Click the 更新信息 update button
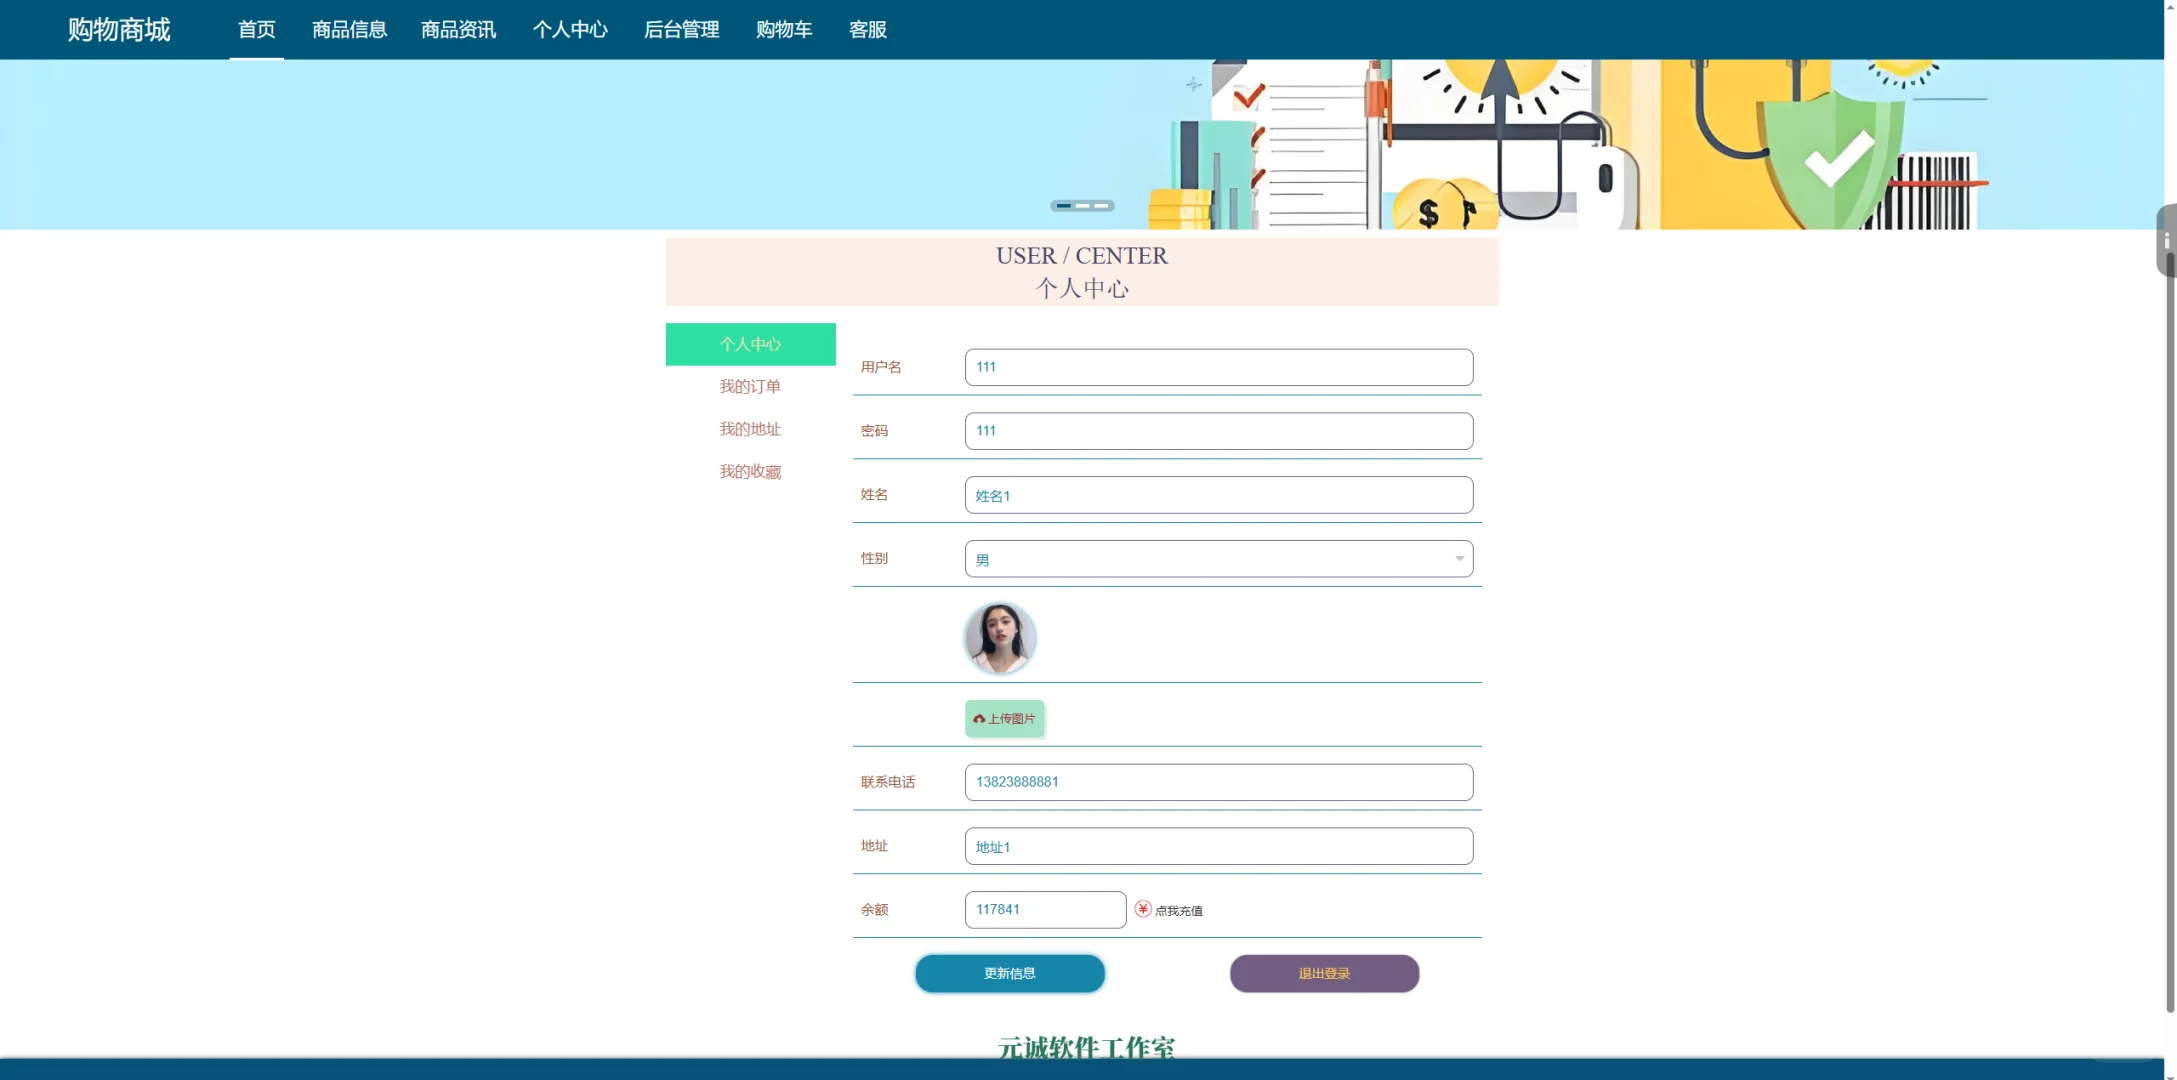This screenshot has height=1080, width=2177. [1009, 973]
